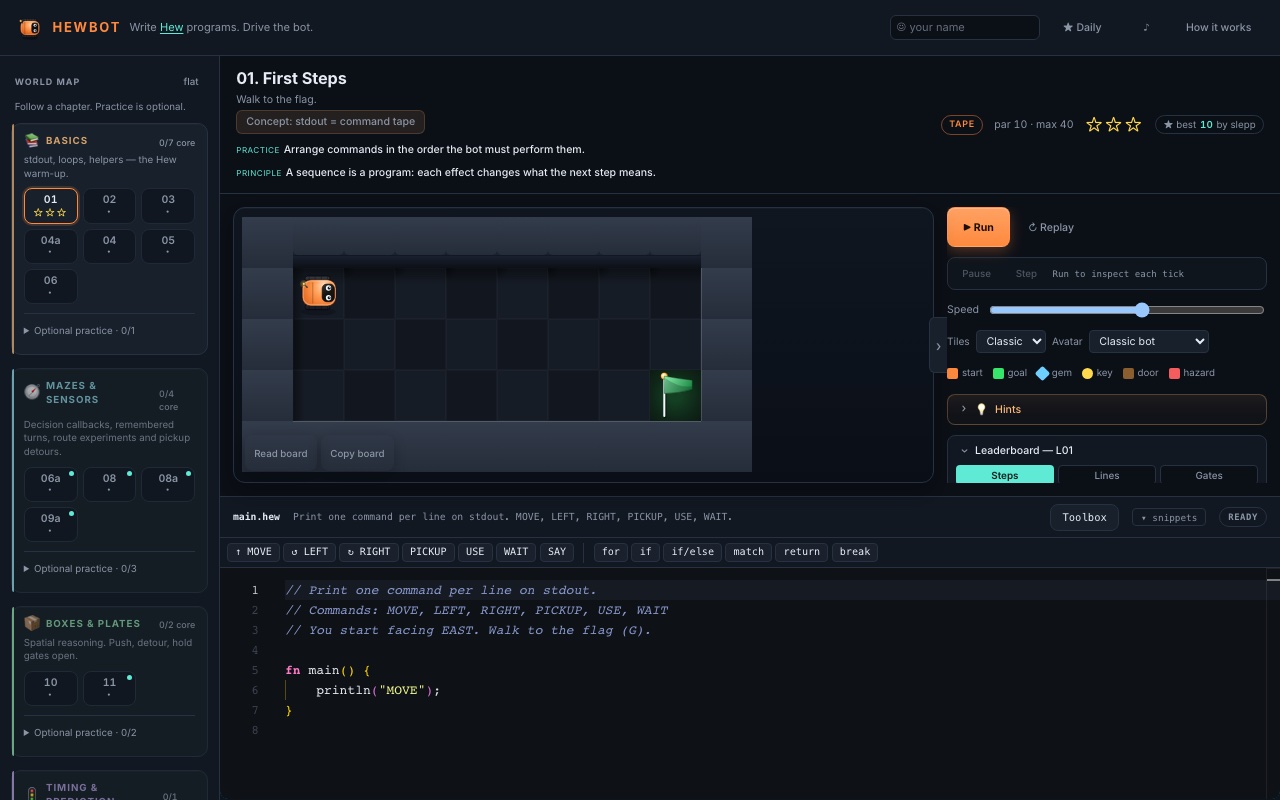Insert RIGHT turn command
The height and width of the screenshot is (800, 1280).
click(368, 552)
